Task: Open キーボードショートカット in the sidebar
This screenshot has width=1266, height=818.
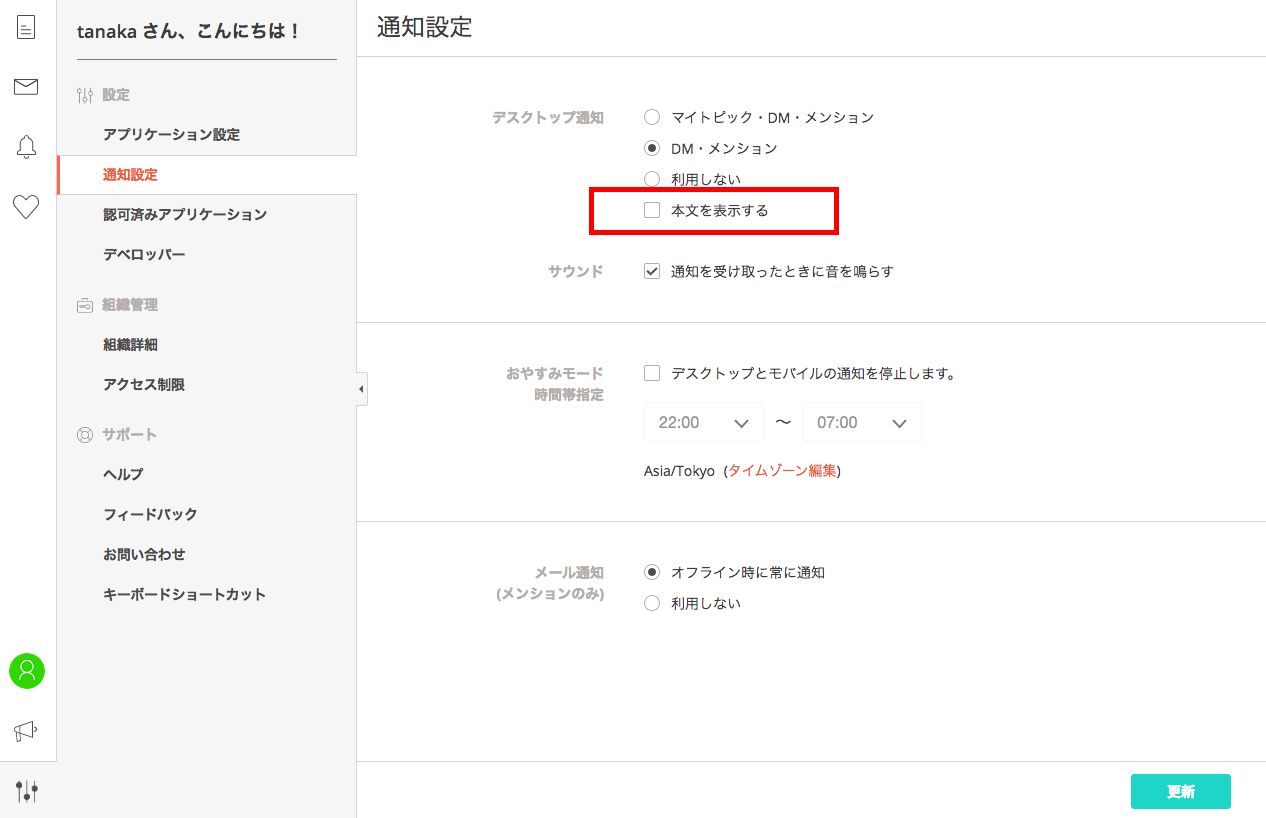Action: point(184,594)
